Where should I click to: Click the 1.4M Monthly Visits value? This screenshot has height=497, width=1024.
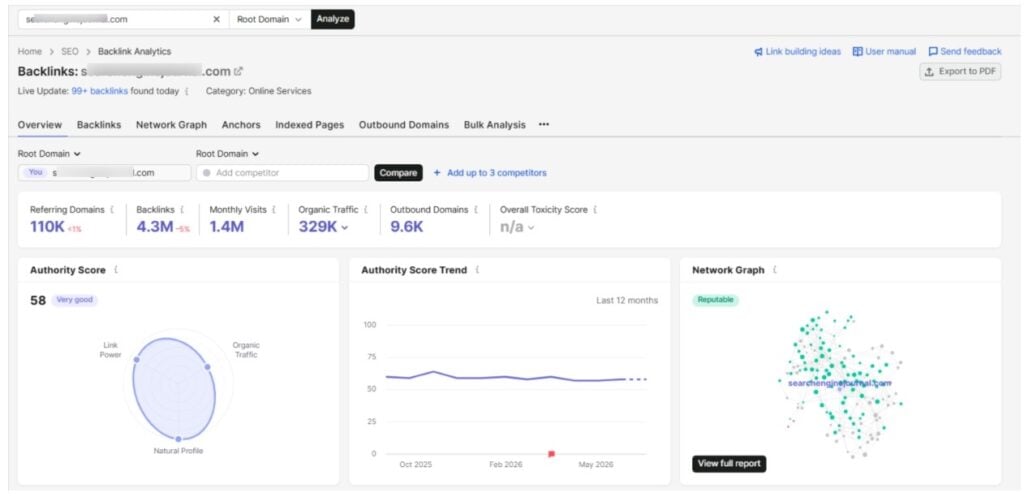click(227, 227)
